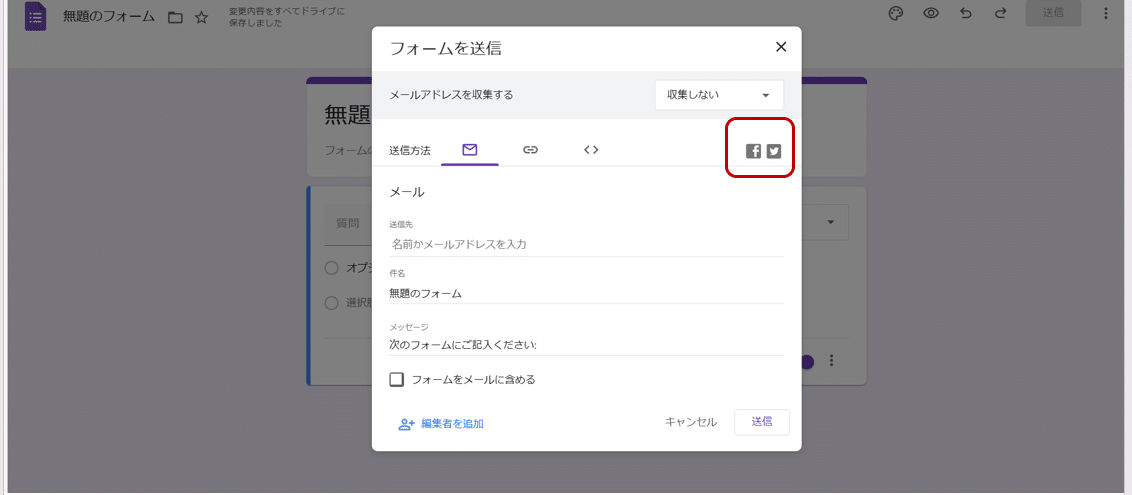Click the move to folder icon

pyautogui.click(x=175, y=17)
